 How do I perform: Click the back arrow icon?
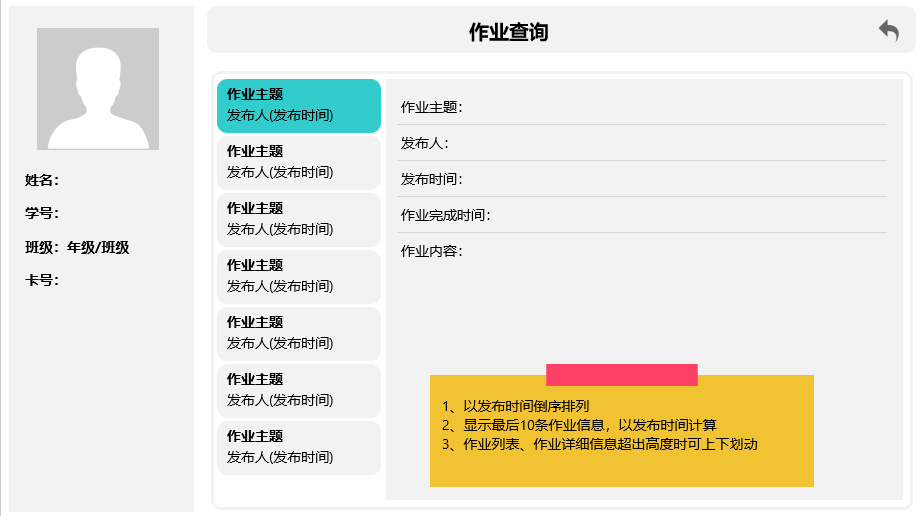tap(888, 31)
